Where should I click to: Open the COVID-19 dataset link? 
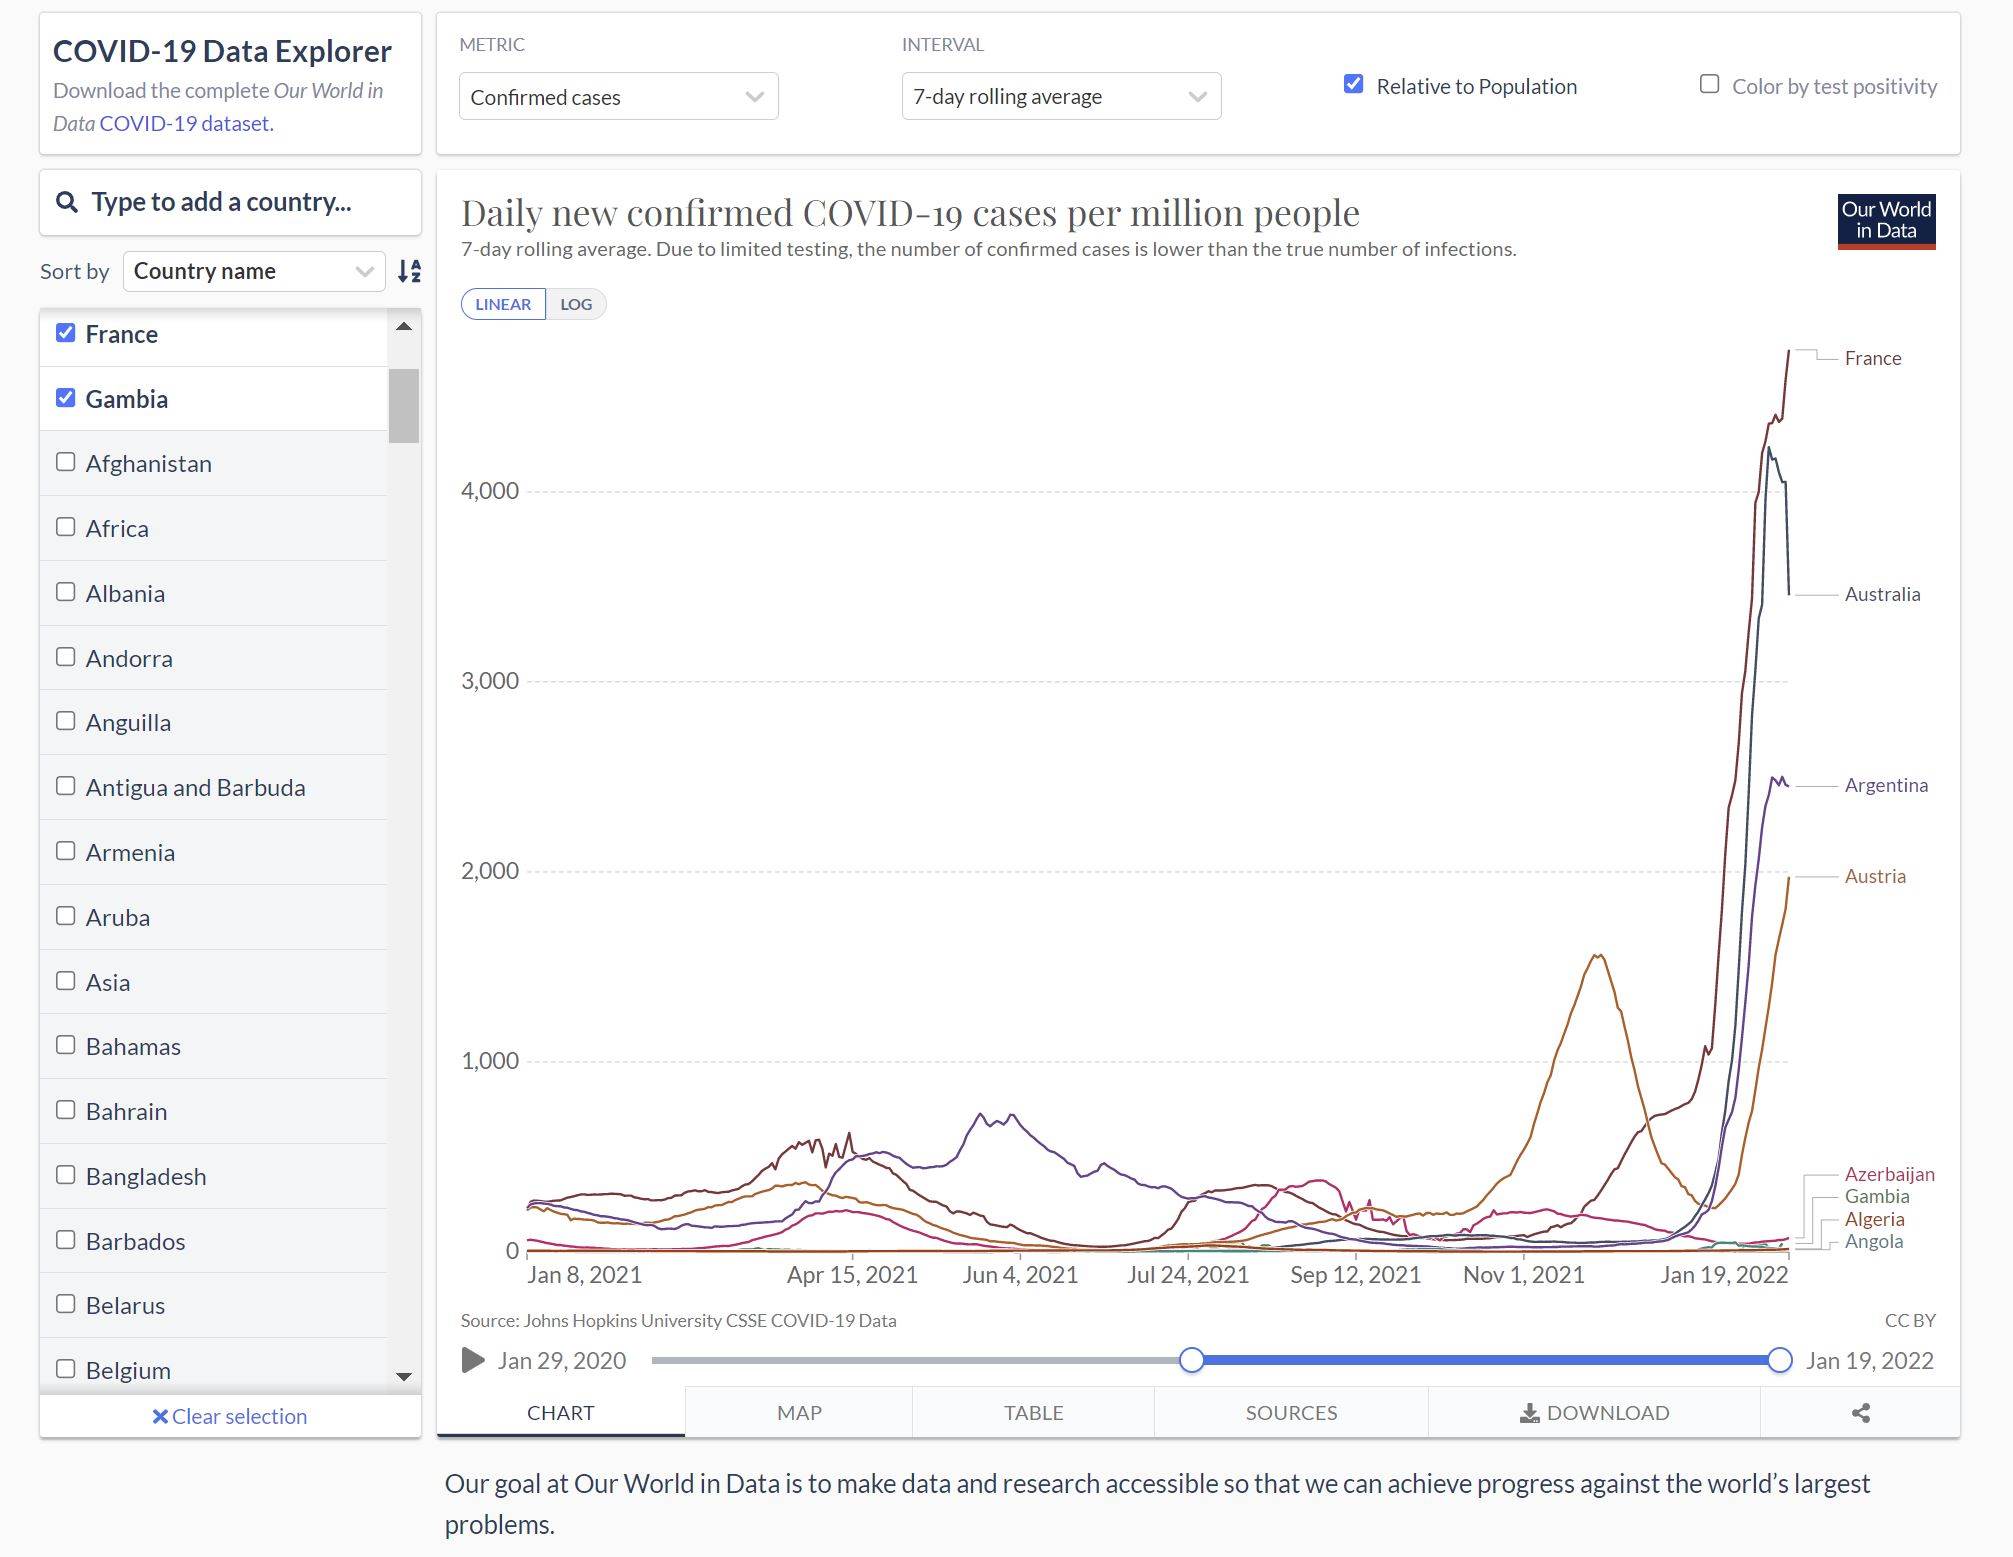(x=185, y=123)
